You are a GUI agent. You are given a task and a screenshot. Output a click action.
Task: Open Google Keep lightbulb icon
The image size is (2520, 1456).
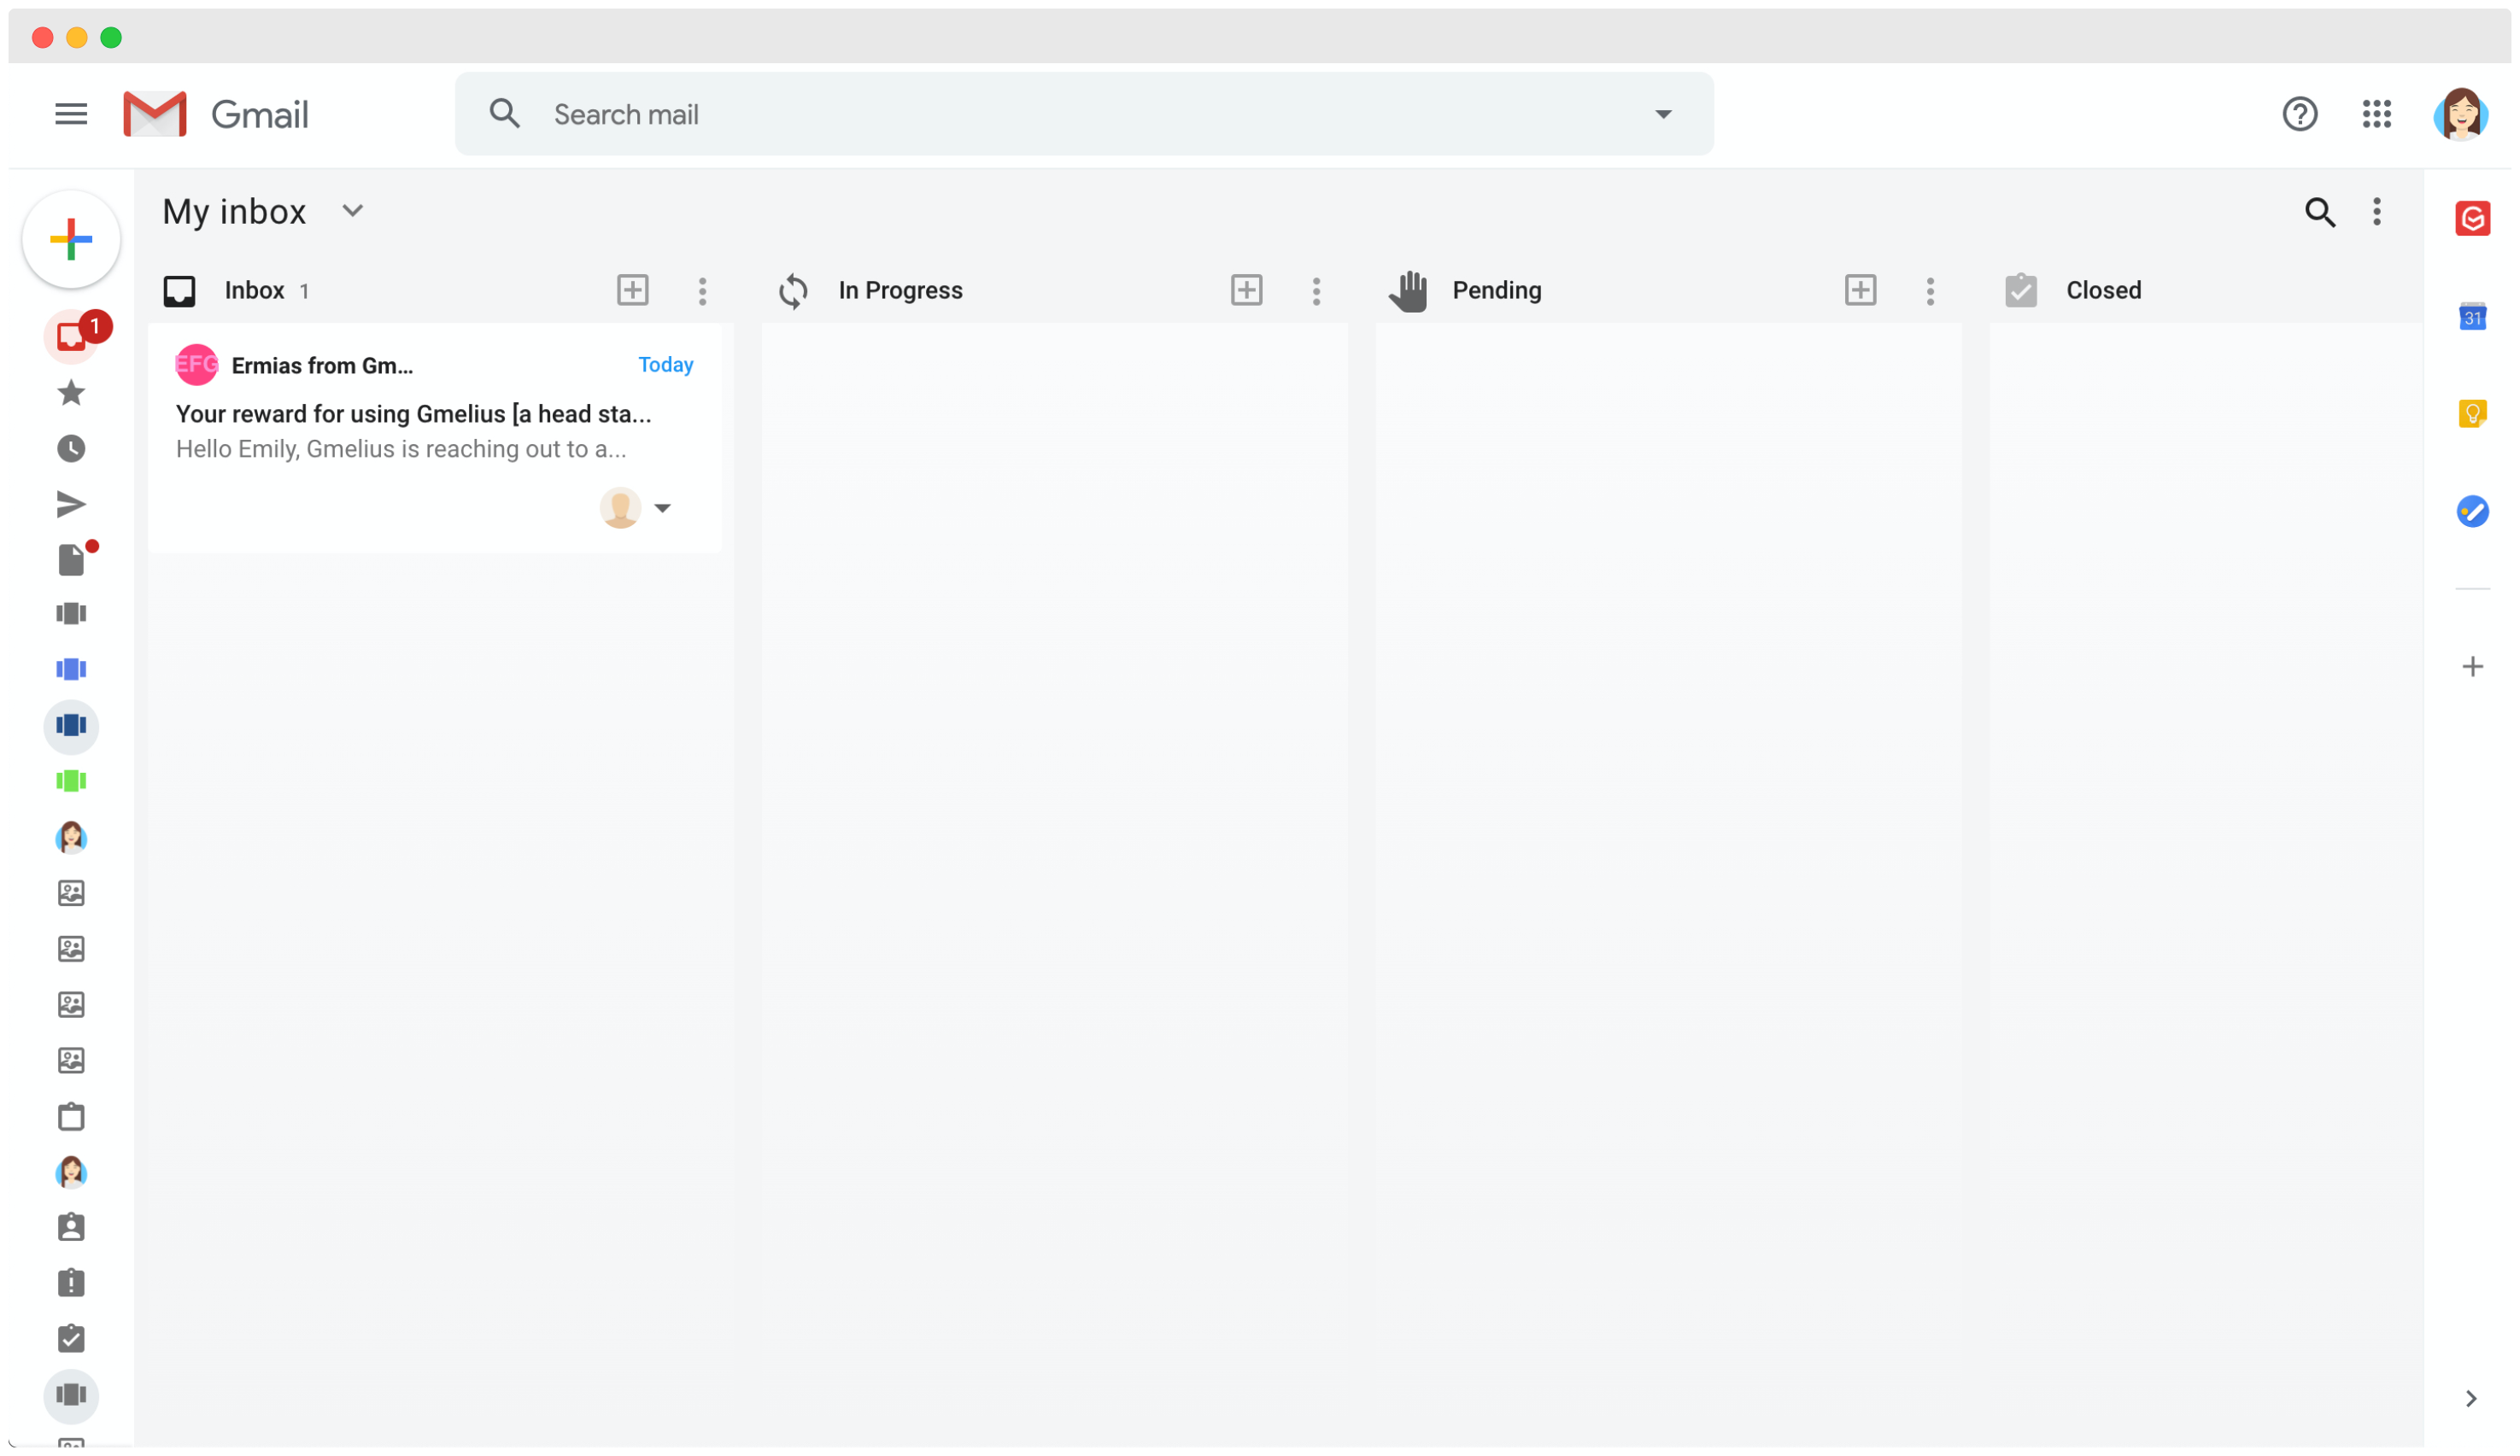tap(2472, 413)
